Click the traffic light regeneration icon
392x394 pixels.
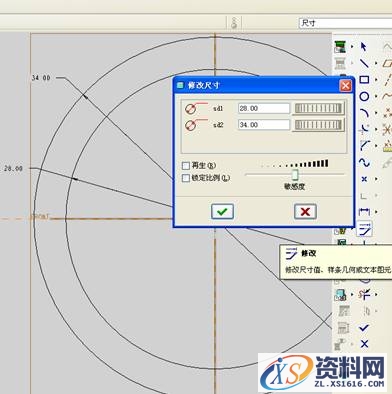[x=234, y=23]
